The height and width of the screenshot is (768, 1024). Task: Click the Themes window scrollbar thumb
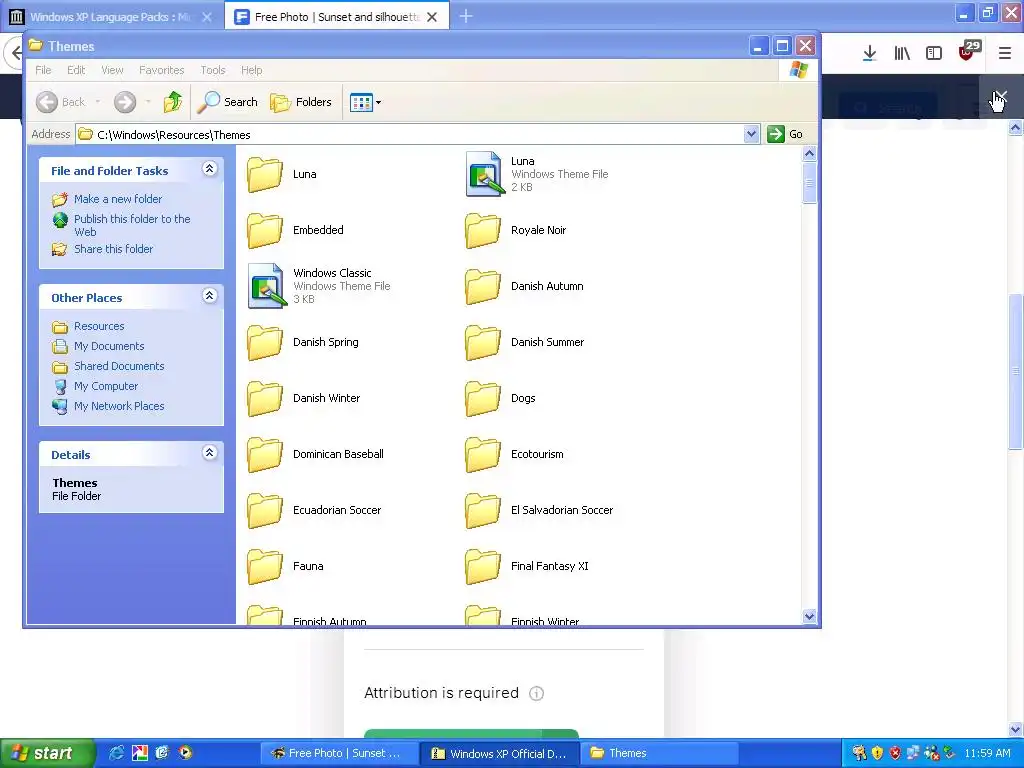(809, 184)
